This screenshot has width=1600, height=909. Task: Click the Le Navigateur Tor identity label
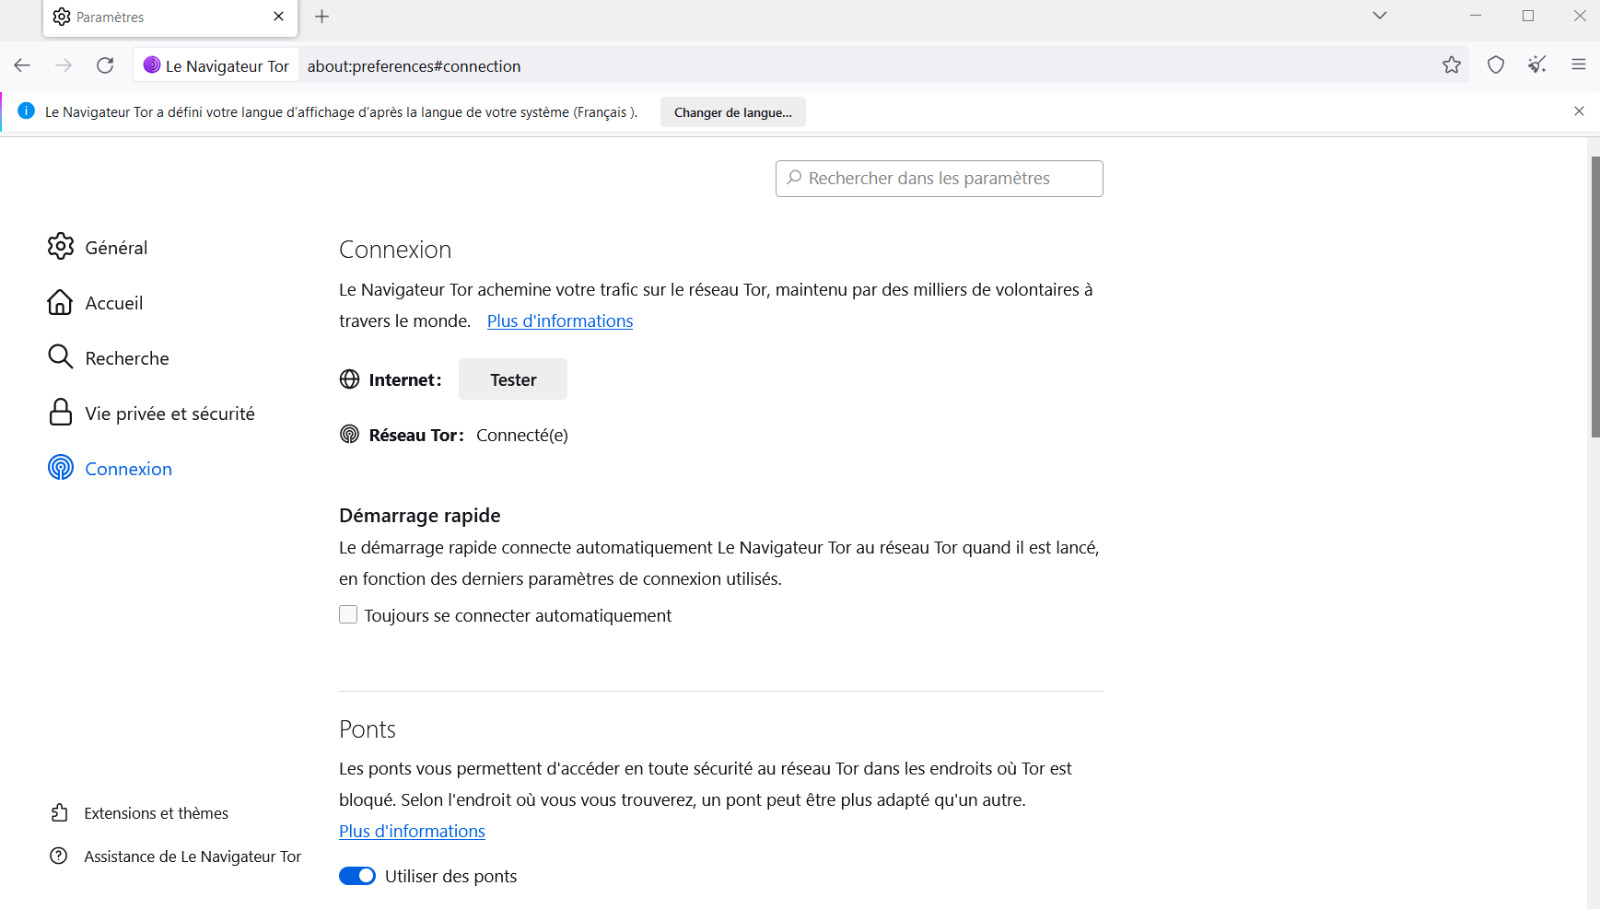tap(227, 66)
